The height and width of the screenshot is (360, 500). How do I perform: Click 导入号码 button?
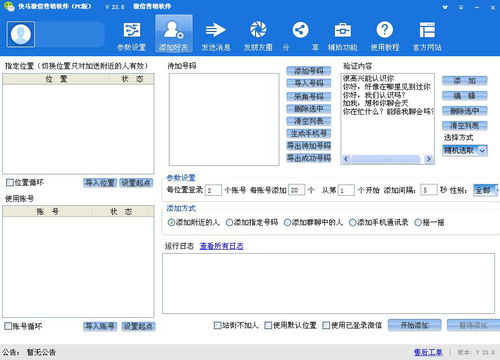309,83
